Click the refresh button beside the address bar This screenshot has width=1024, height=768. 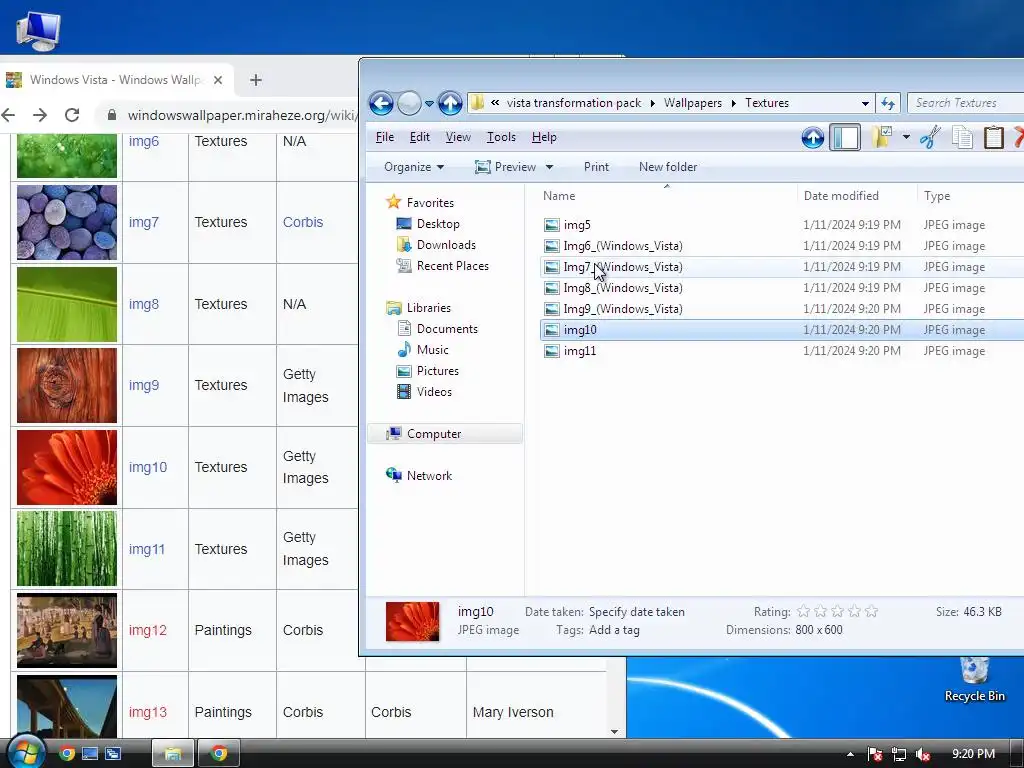(888, 103)
